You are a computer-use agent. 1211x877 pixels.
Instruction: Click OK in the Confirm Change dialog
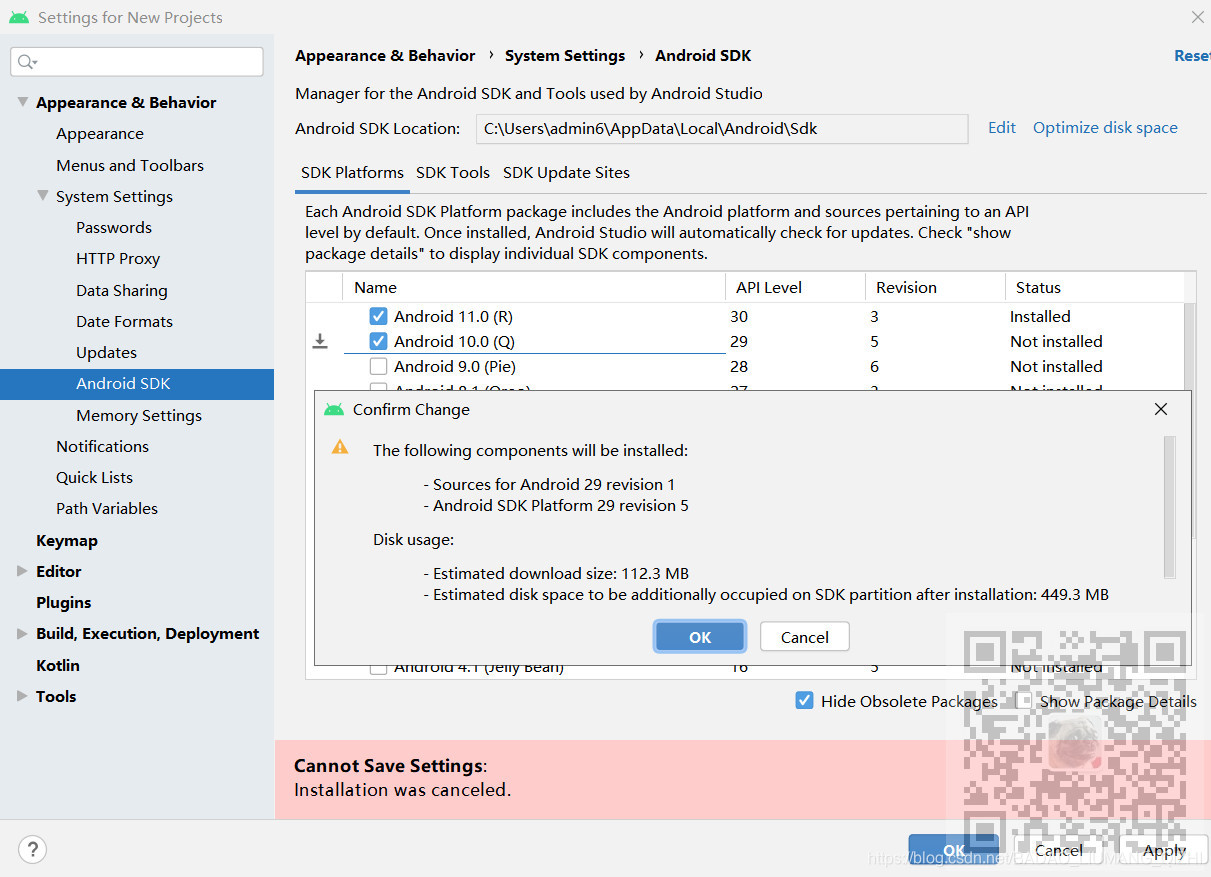pyautogui.click(x=700, y=637)
